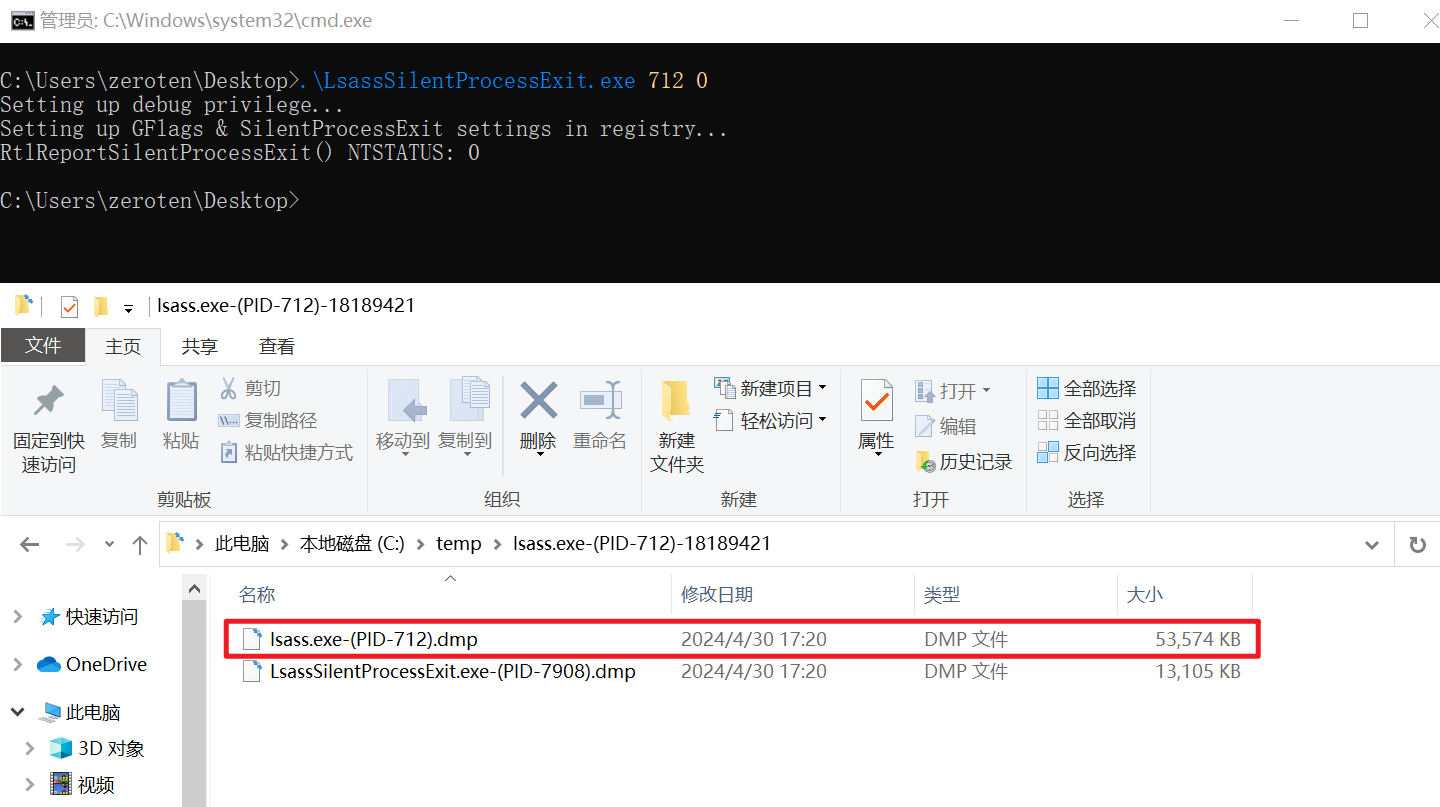Click the Delete (删除) red X icon
This screenshot has height=807, width=1440.
[538, 402]
